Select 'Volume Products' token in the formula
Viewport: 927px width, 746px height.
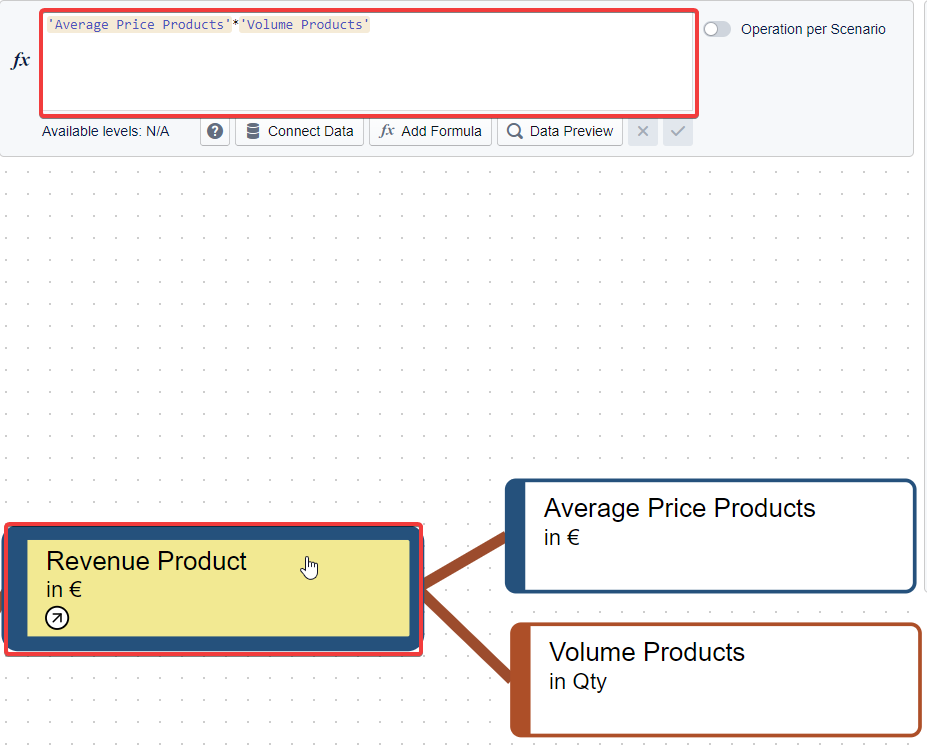[x=305, y=25]
